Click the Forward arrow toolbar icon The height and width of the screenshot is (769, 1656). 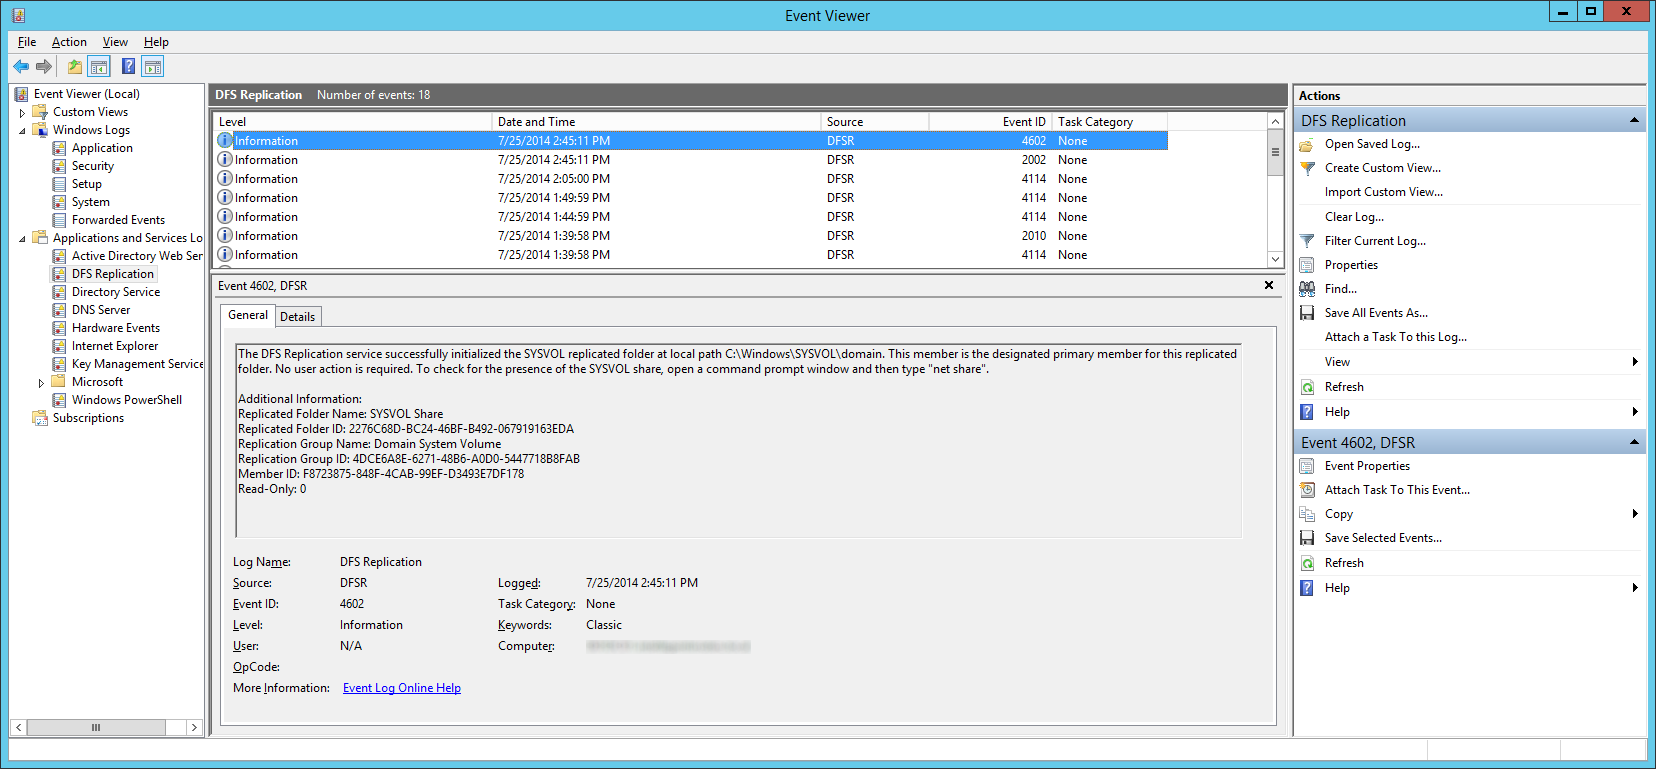click(43, 67)
